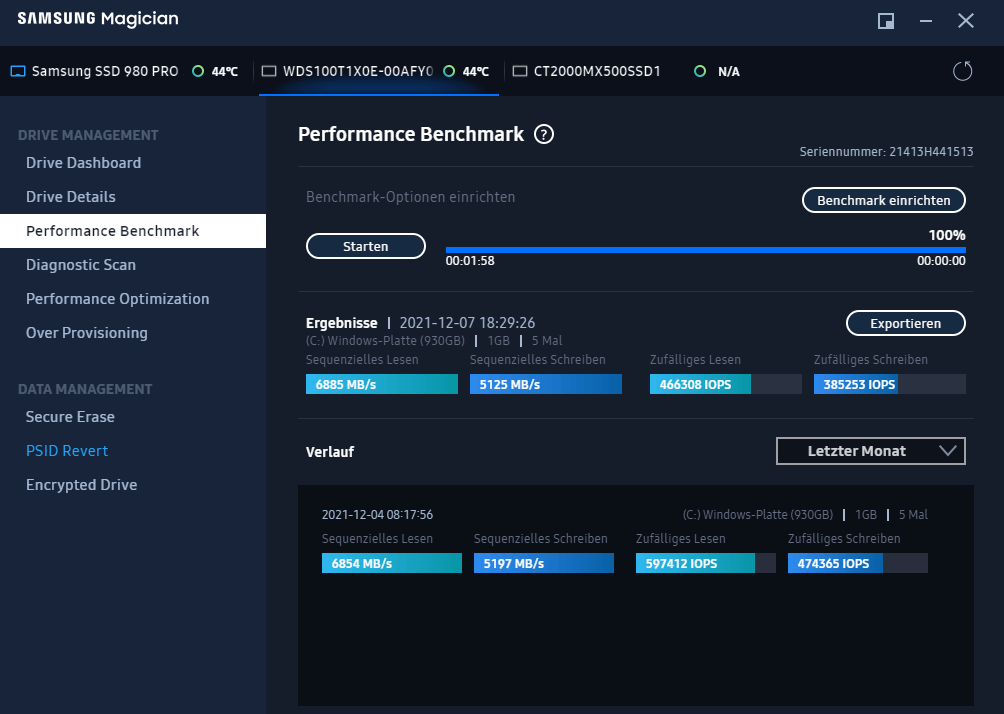The height and width of the screenshot is (714, 1004).
Task: Click the Samsung SSD 980 PRO drive icon
Action: tap(18, 71)
